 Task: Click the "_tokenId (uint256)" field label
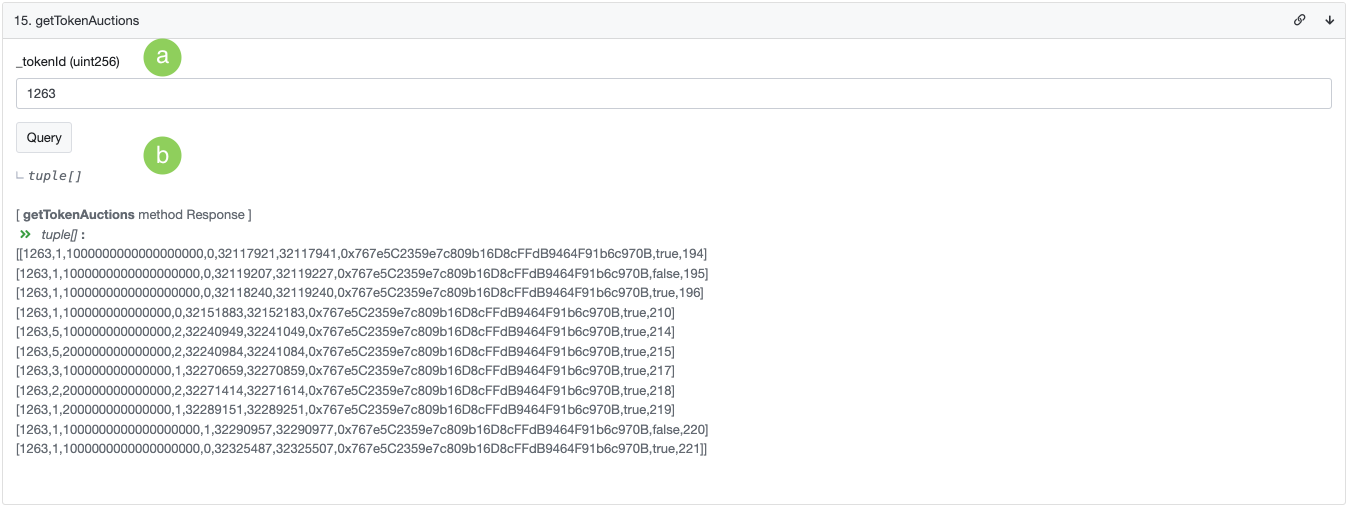click(68, 62)
